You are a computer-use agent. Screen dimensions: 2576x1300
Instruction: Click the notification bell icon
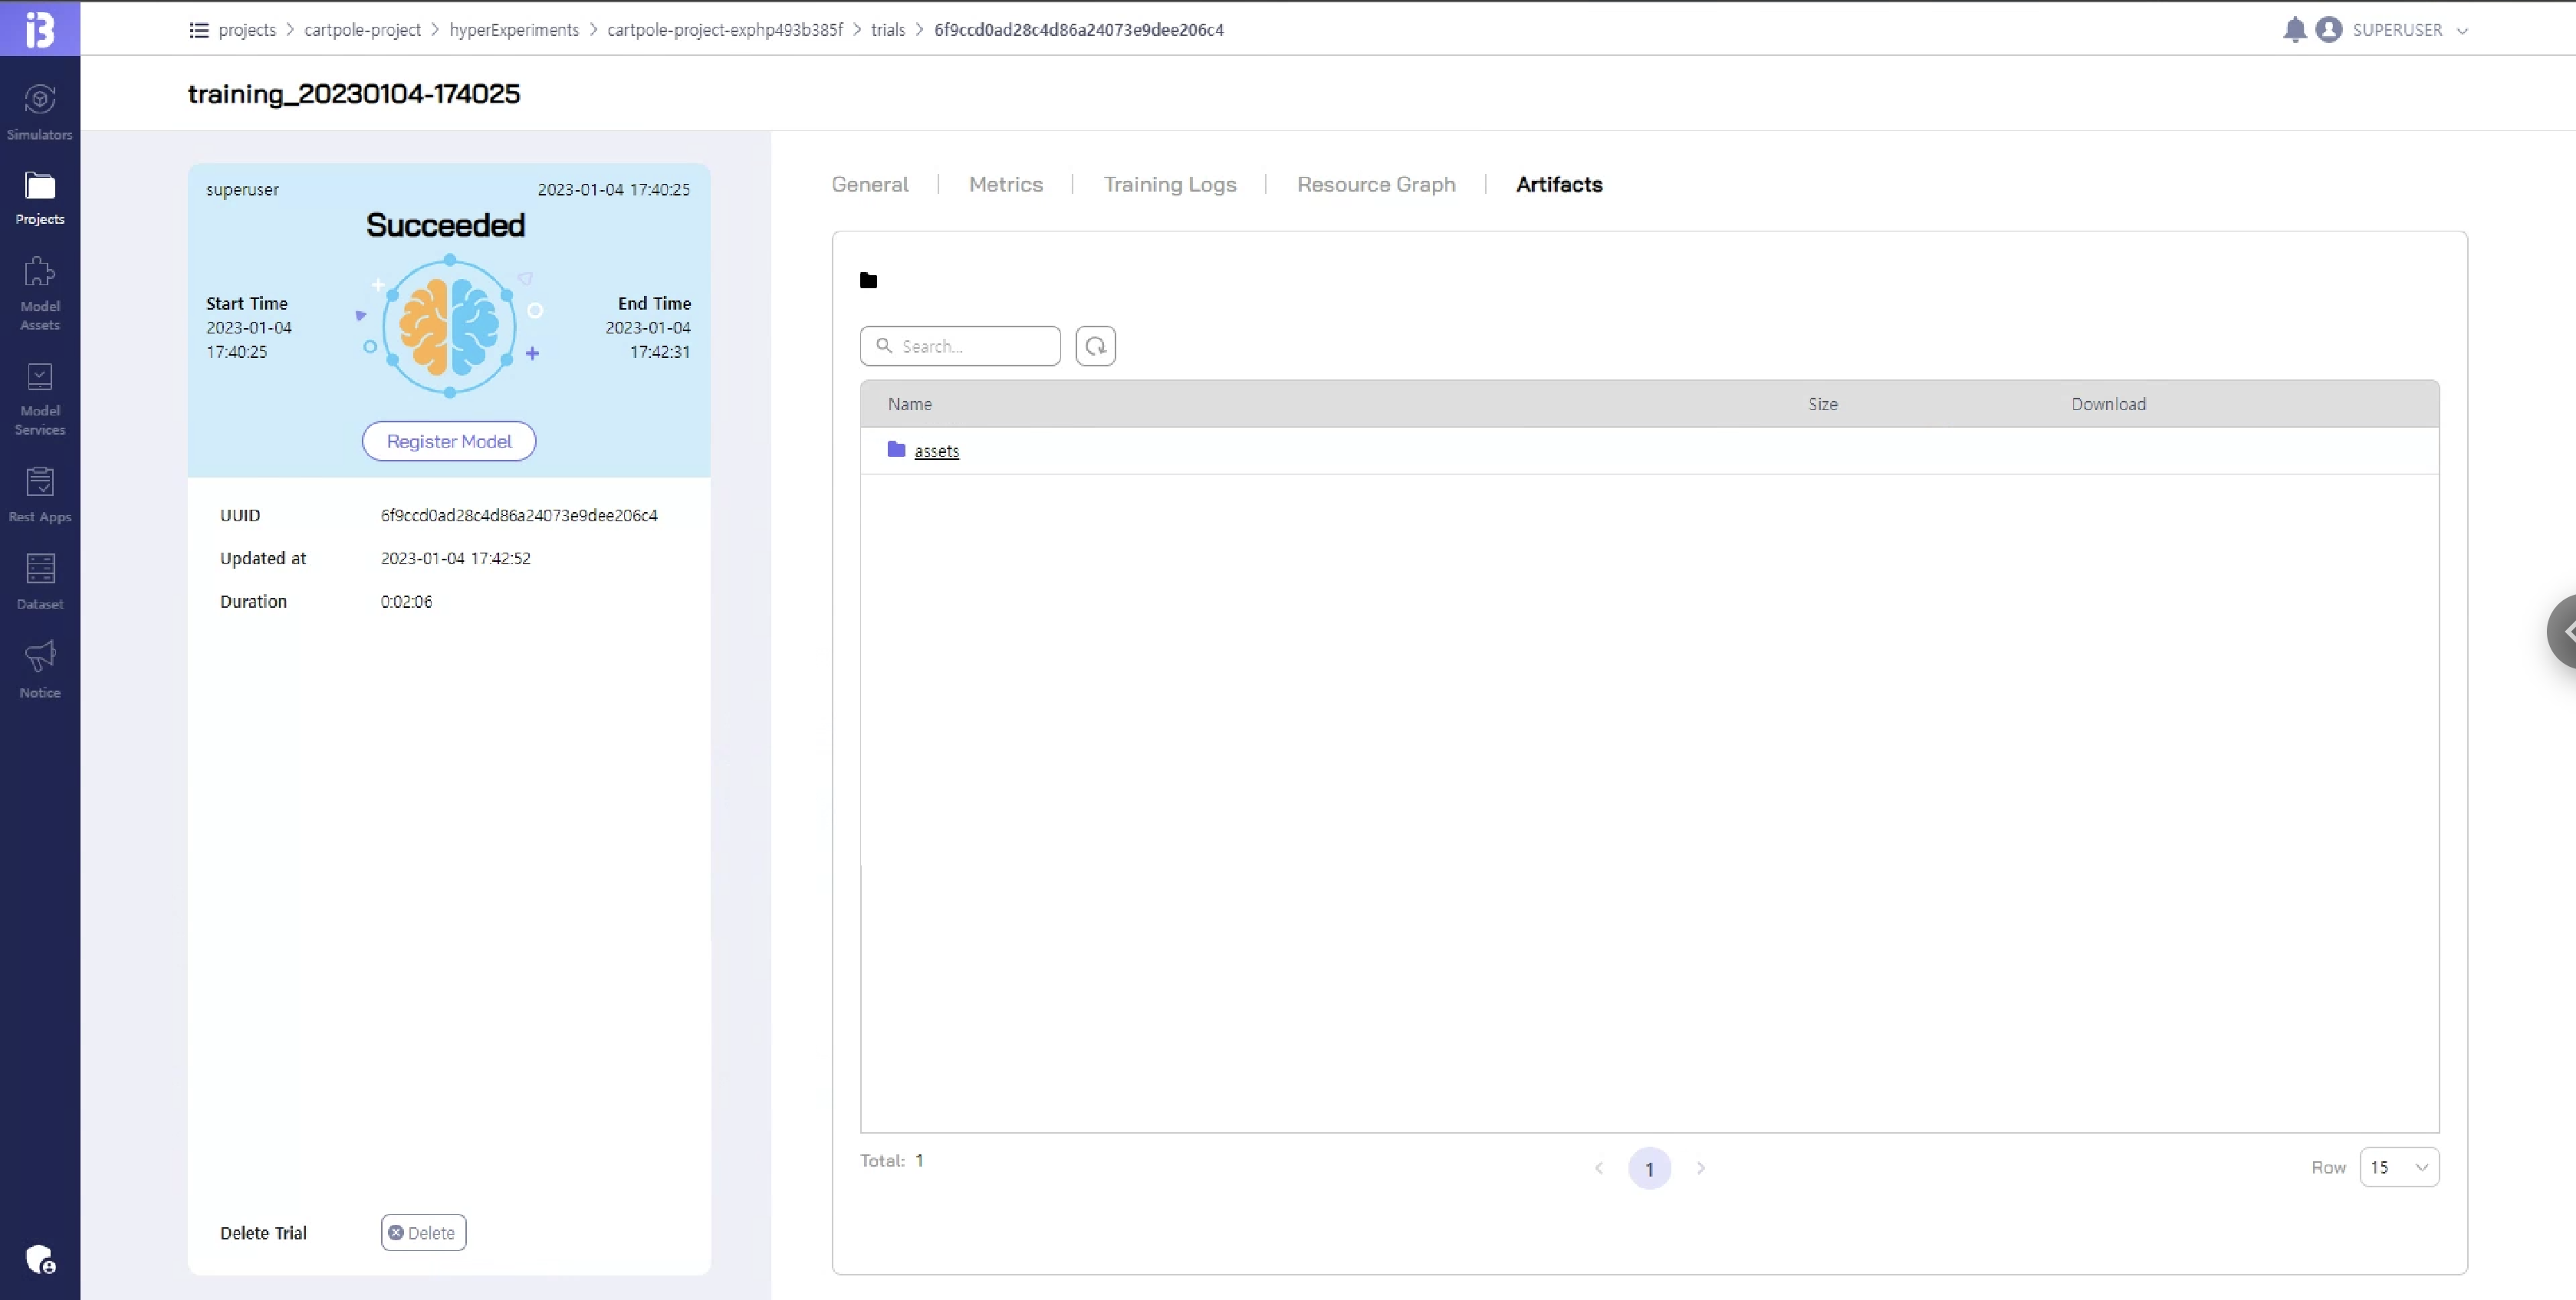[x=2294, y=30]
